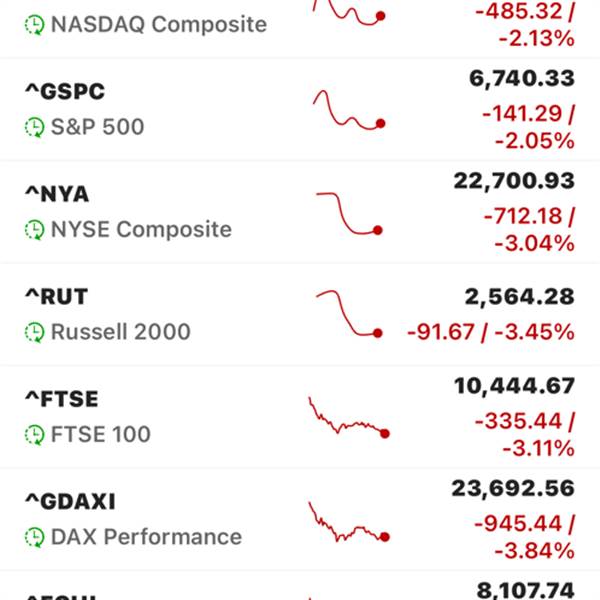The width and height of the screenshot is (600, 600).
Task: Click the Russell 2000 change -91.67 / -3.45%
Action: [490, 332]
